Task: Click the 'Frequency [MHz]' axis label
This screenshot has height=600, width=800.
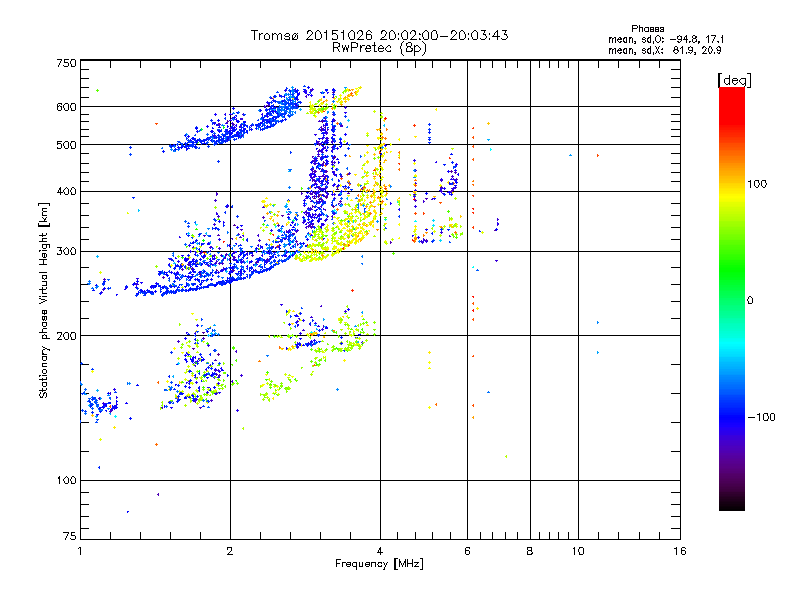Action: tap(379, 564)
